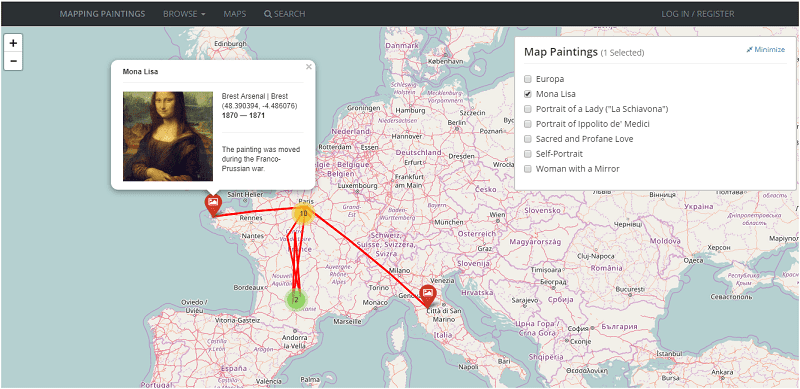Open the orange cluster marker at Paris

tap(304, 213)
